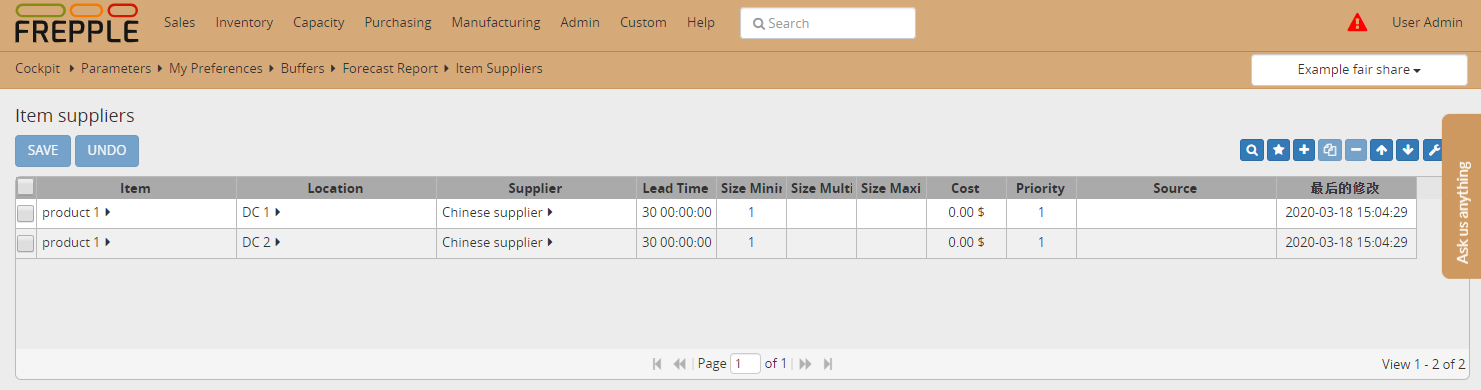Check the row checkbox for DC 2
Image resolution: width=1481 pixels, height=390 pixels.
point(26,243)
